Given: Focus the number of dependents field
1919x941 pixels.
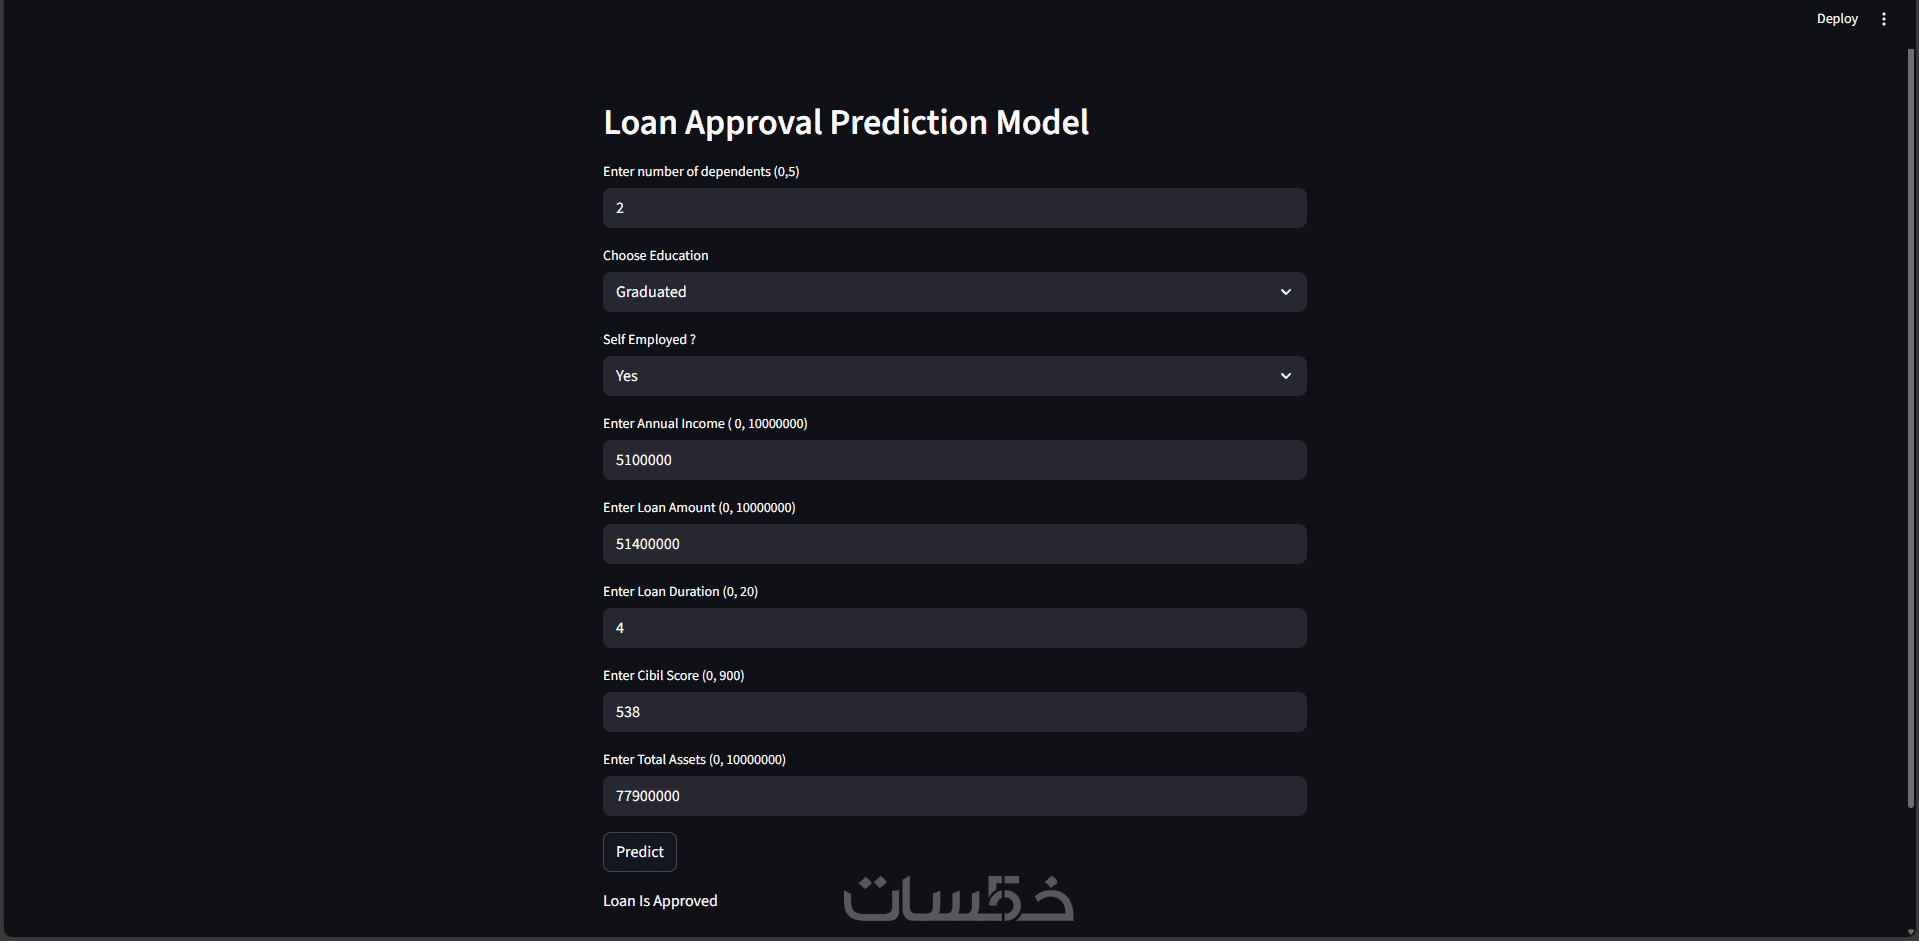Looking at the screenshot, I should click(954, 208).
